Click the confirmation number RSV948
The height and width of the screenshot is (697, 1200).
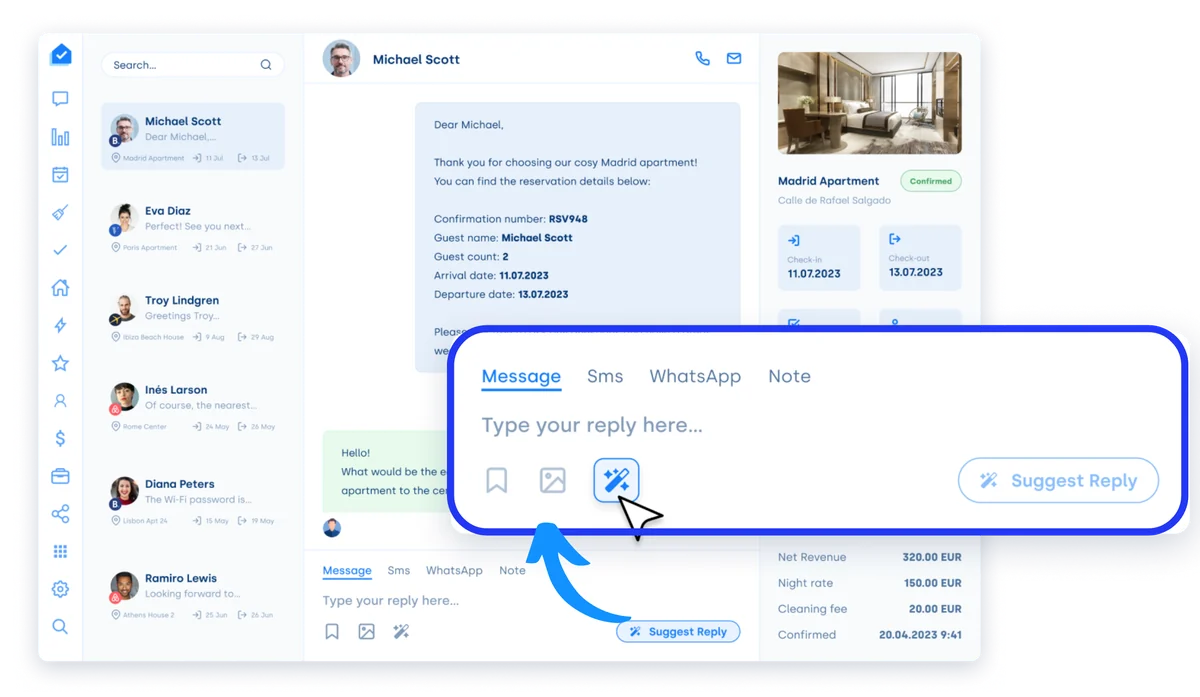[568, 219]
